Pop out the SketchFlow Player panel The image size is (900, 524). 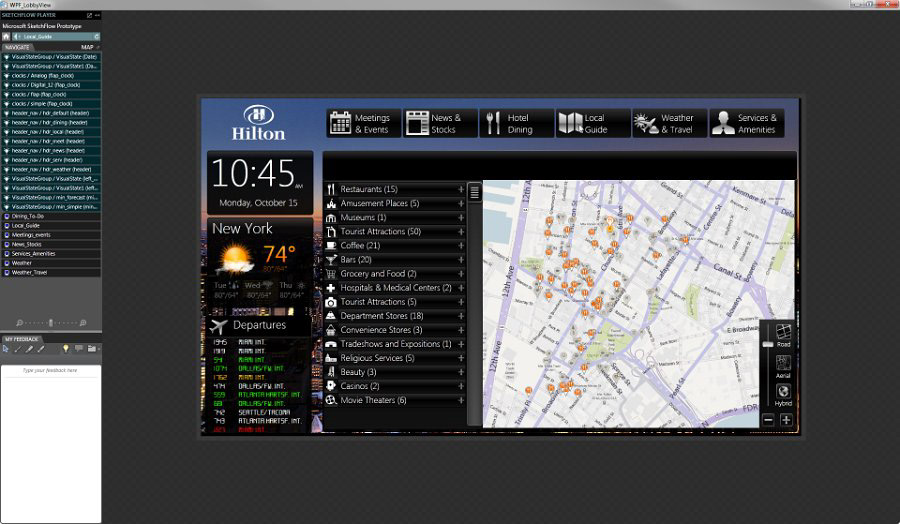(x=90, y=15)
